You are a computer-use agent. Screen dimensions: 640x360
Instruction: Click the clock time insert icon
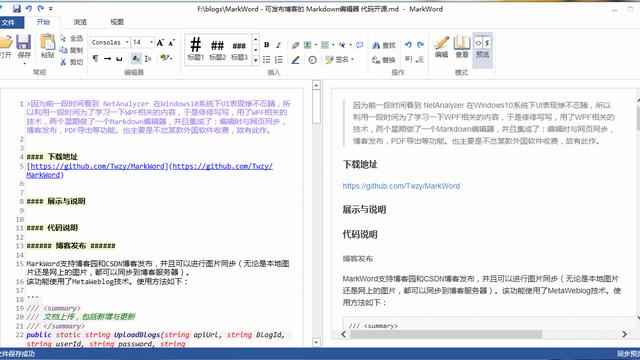point(313,60)
